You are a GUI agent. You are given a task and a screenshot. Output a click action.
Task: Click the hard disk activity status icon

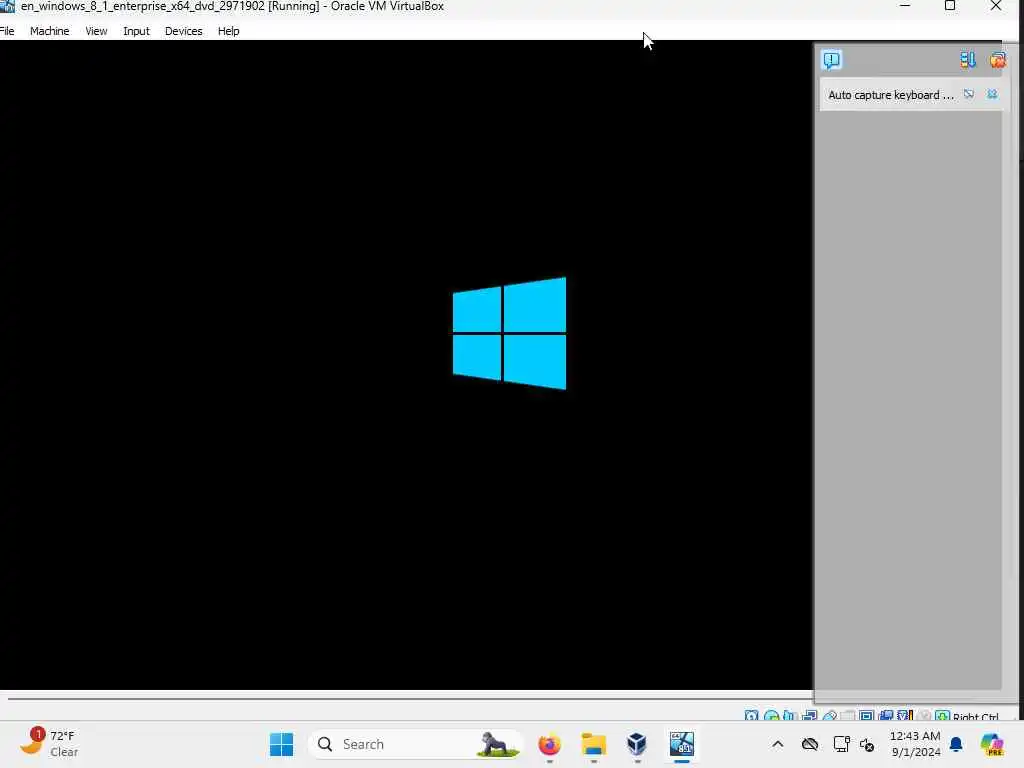[752, 716]
